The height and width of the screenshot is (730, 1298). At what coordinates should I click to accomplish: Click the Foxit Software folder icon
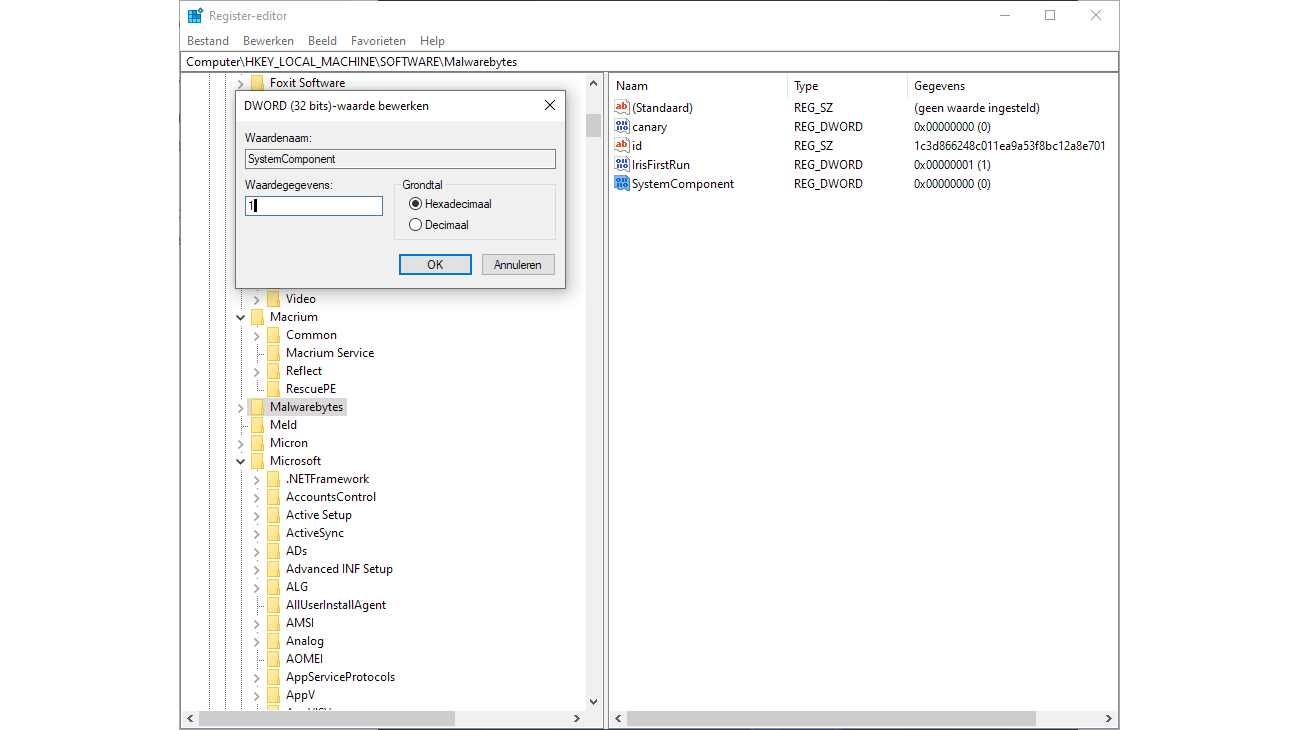click(x=257, y=83)
